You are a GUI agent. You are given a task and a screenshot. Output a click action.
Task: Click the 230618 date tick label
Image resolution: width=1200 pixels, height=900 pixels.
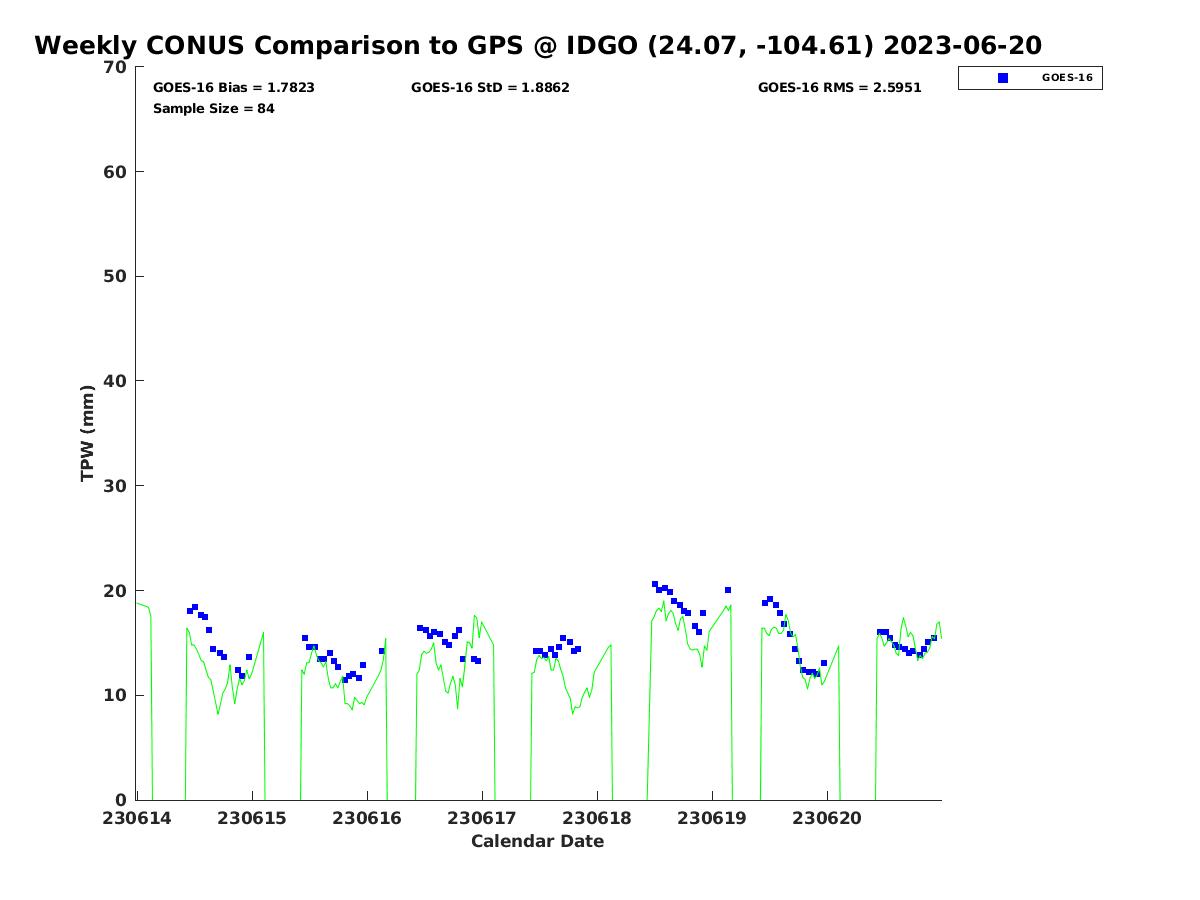[597, 818]
